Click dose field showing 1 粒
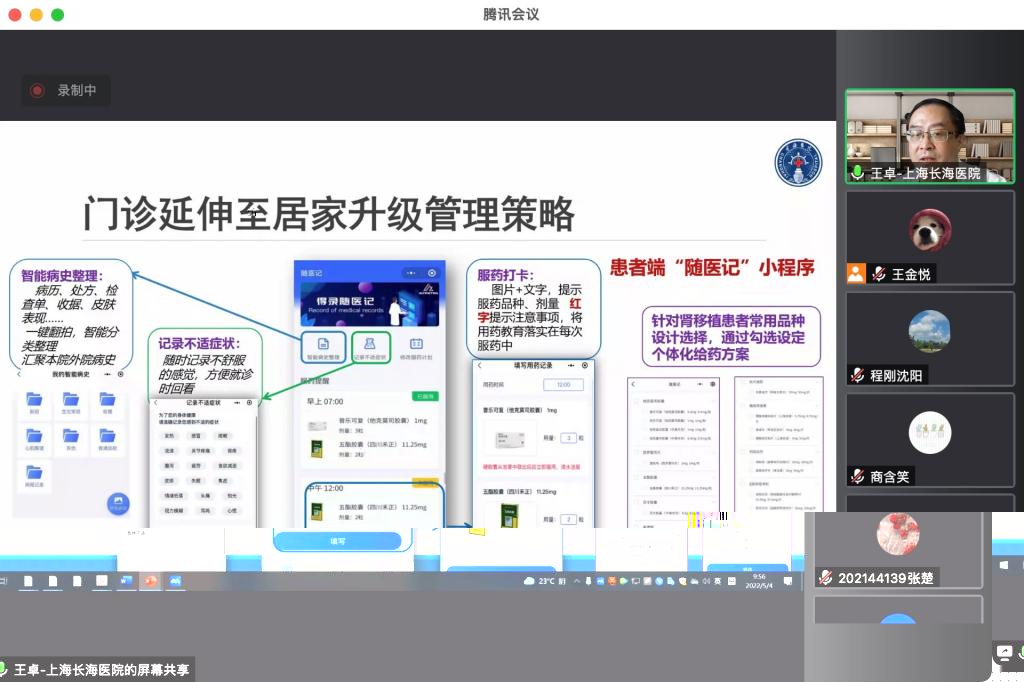Screen dimensions: 1024x682 (569, 438)
